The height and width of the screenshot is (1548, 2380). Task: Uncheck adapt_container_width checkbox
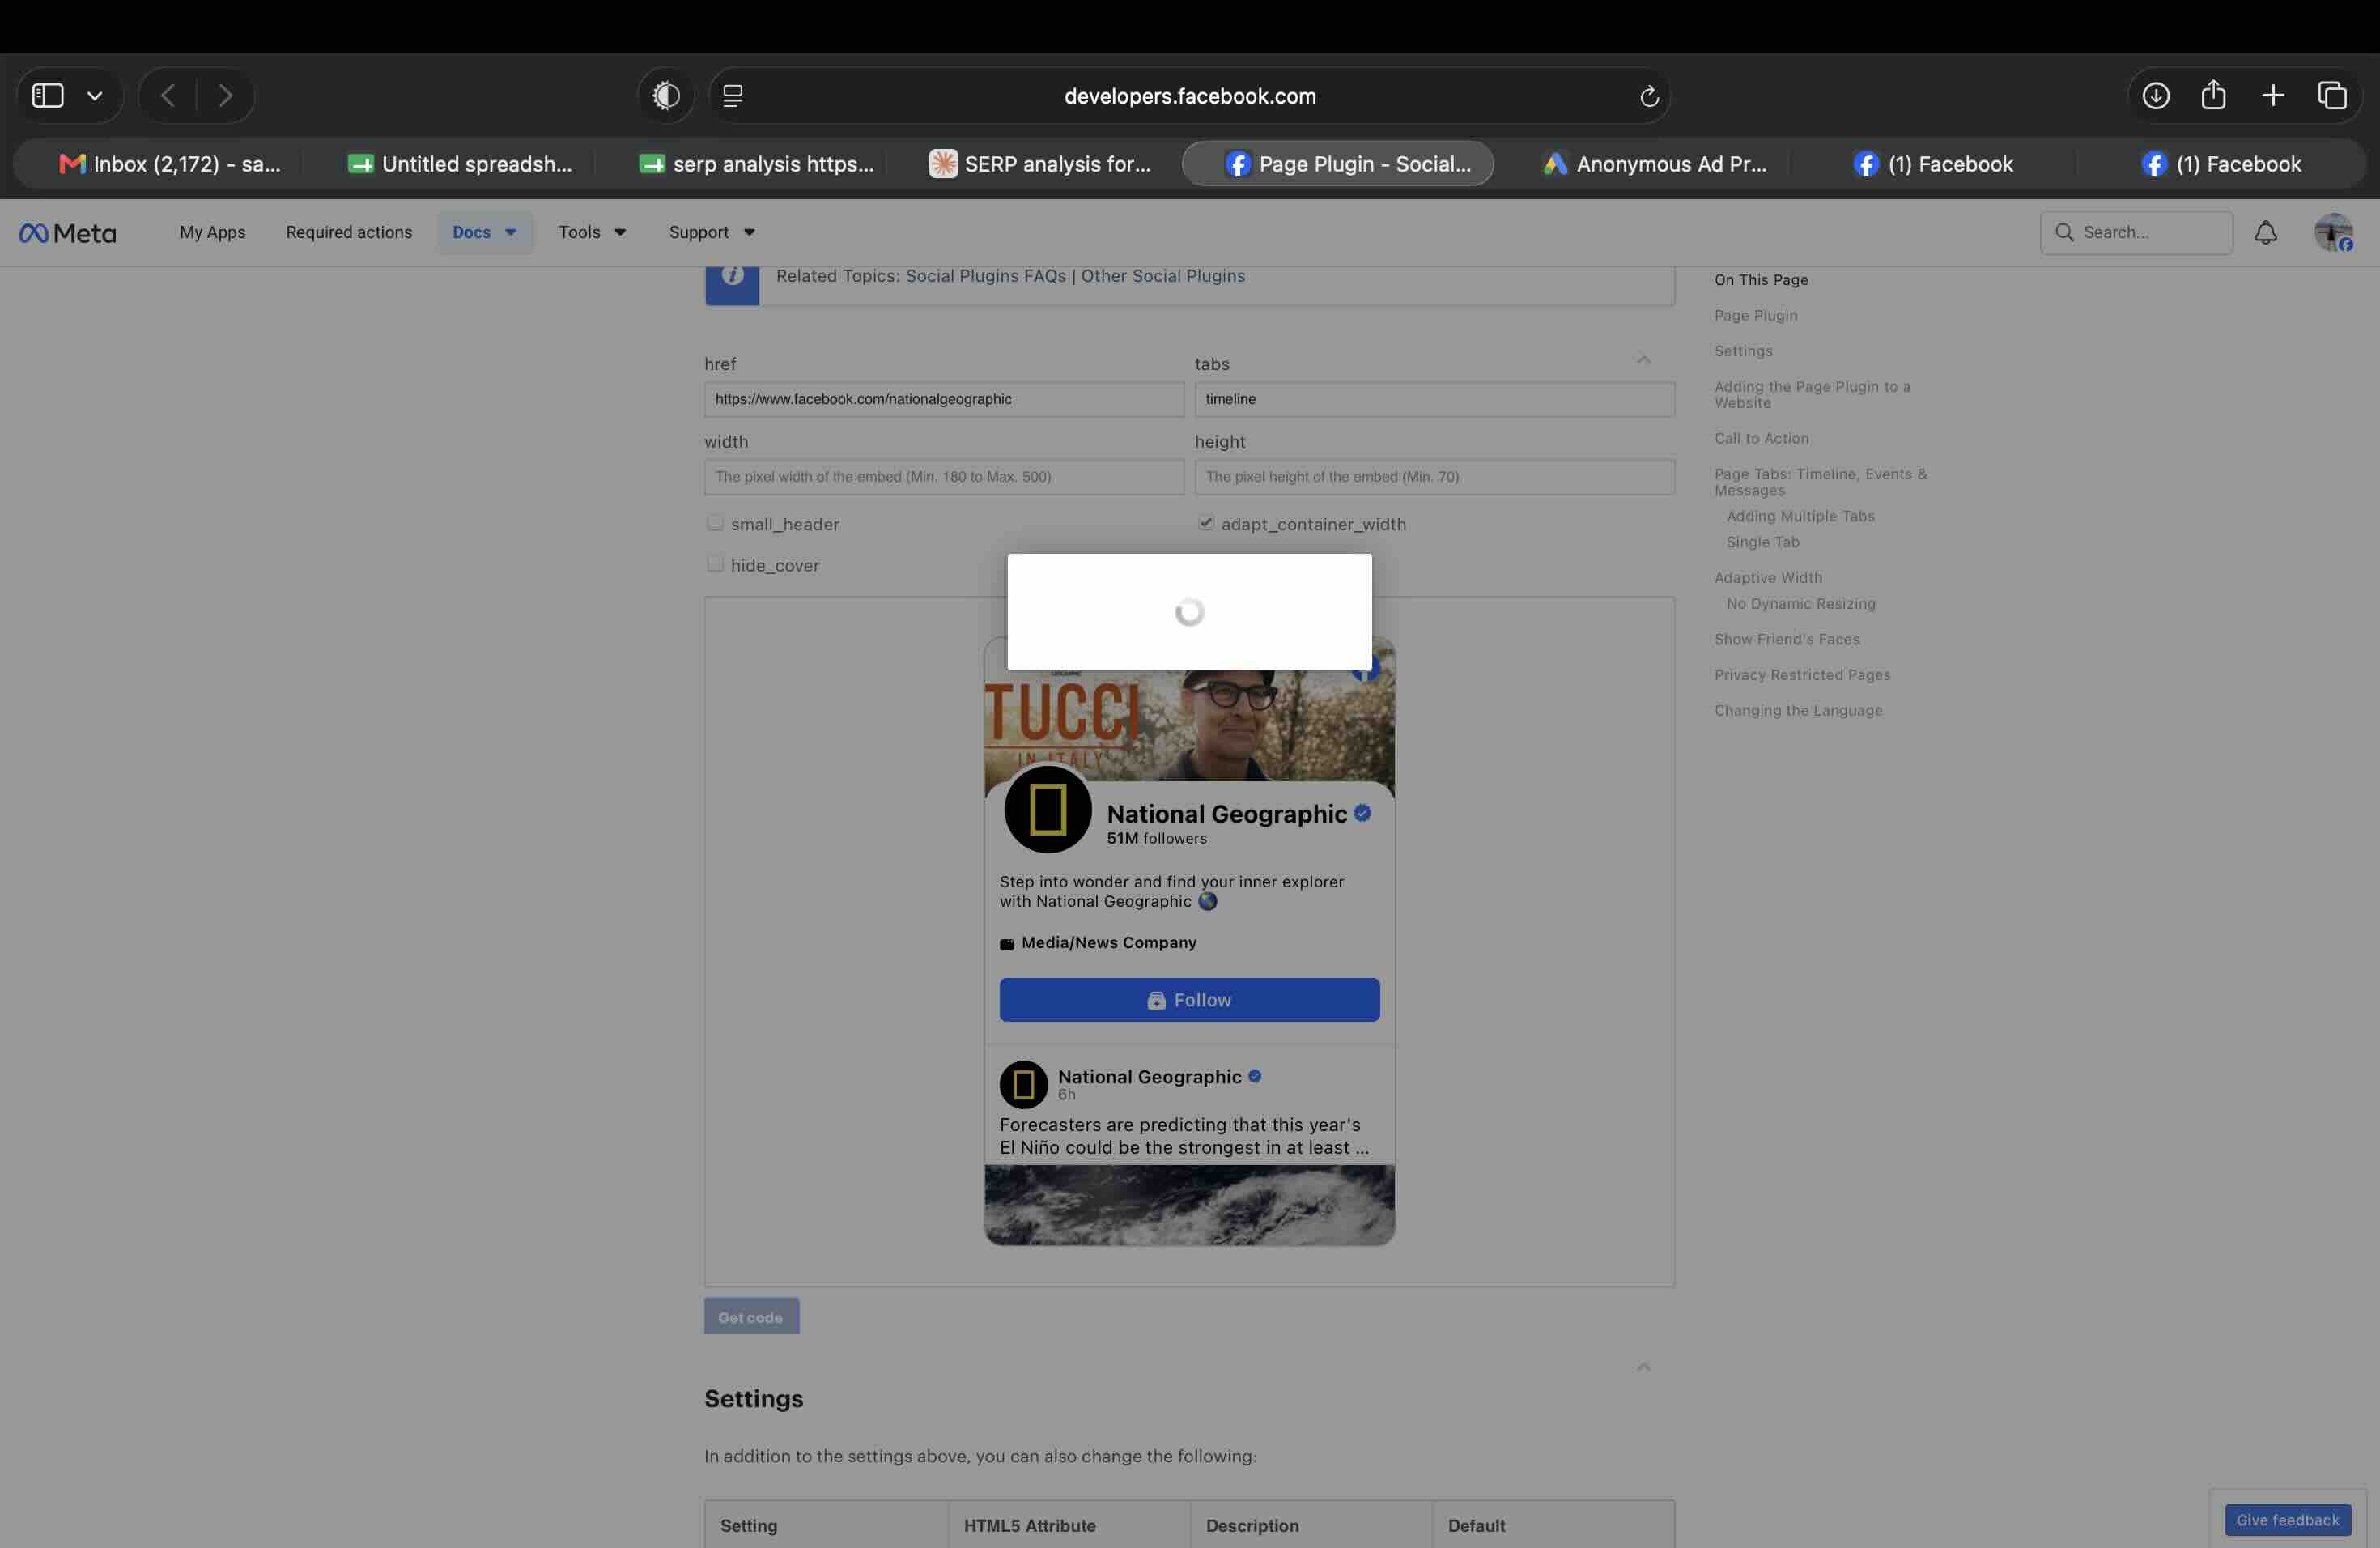coord(1206,523)
